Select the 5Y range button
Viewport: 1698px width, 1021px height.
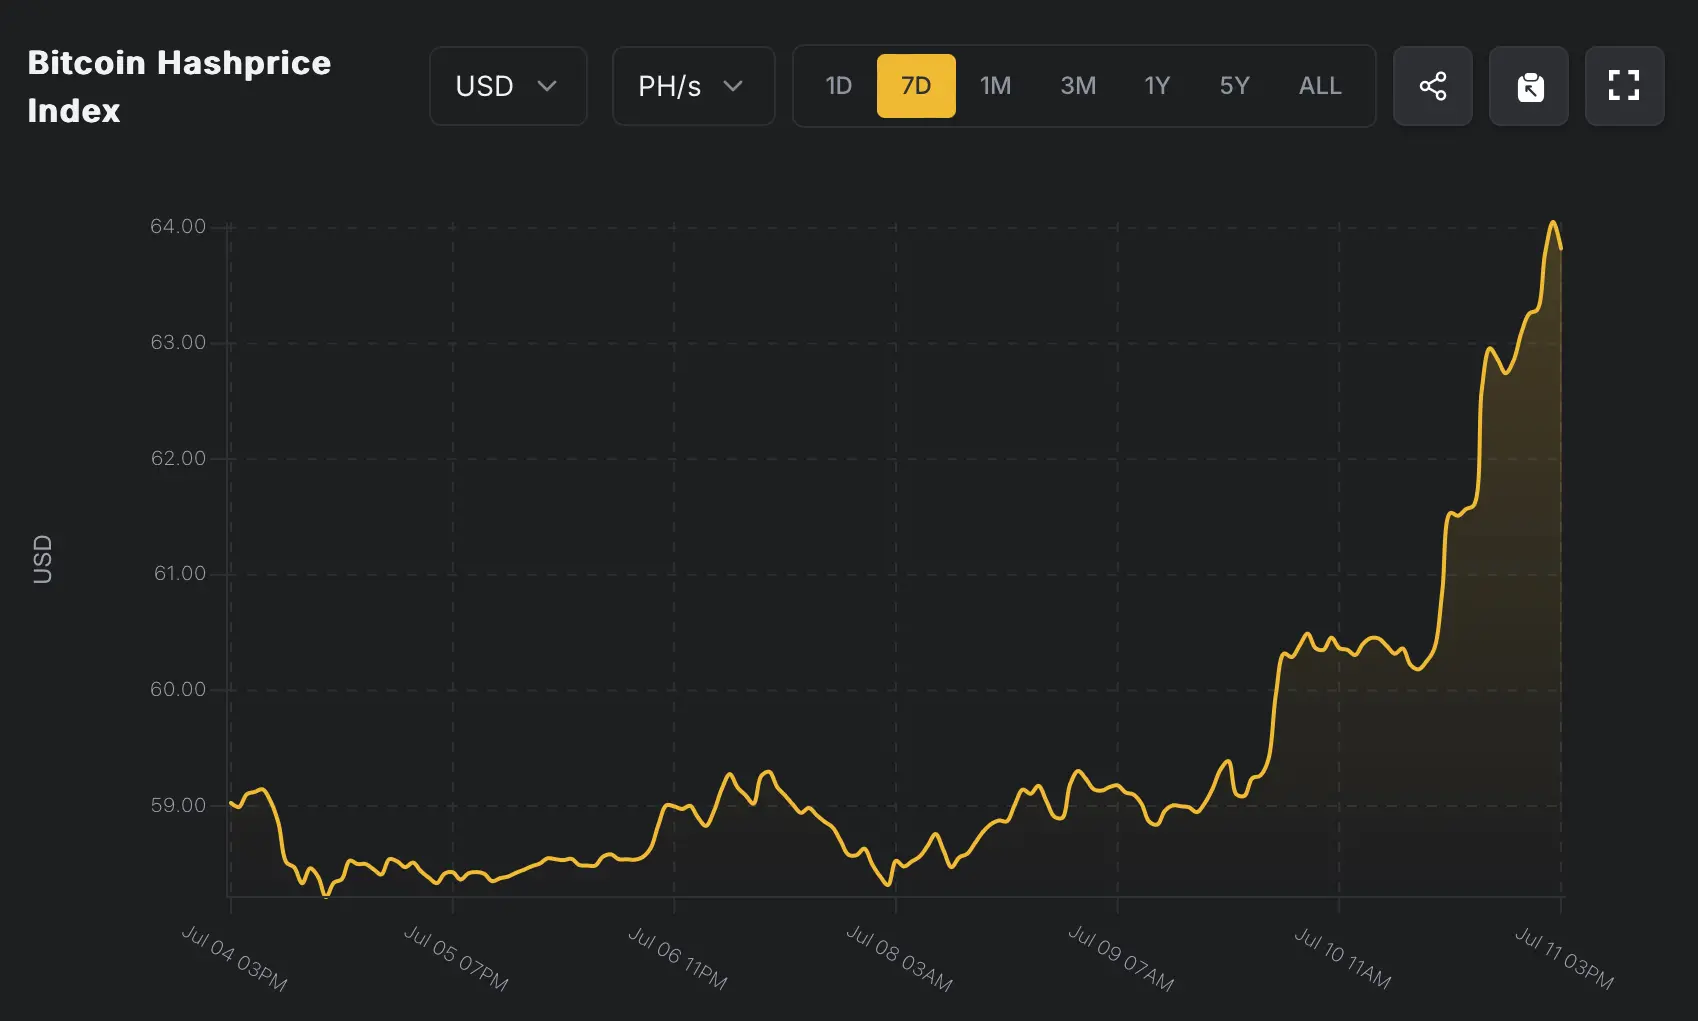click(1234, 86)
